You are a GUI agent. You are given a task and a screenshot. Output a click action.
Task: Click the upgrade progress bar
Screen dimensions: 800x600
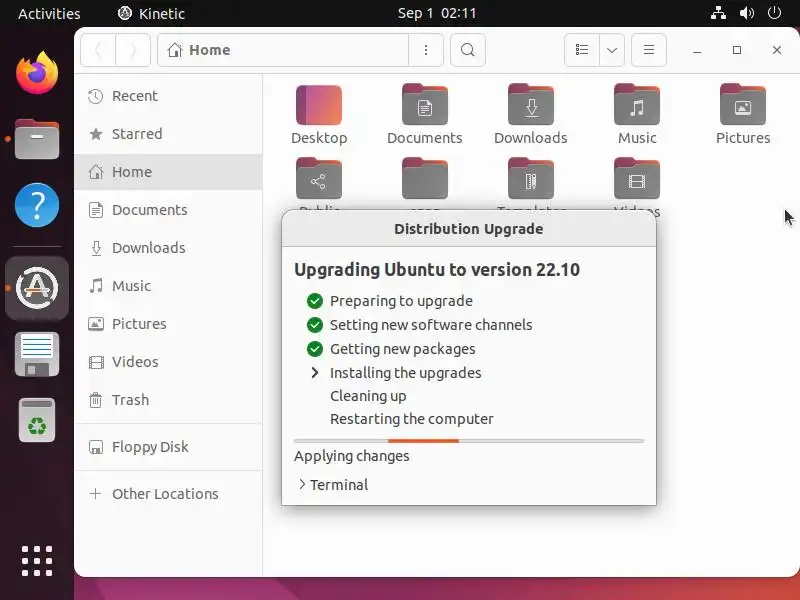tap(469, 441)
